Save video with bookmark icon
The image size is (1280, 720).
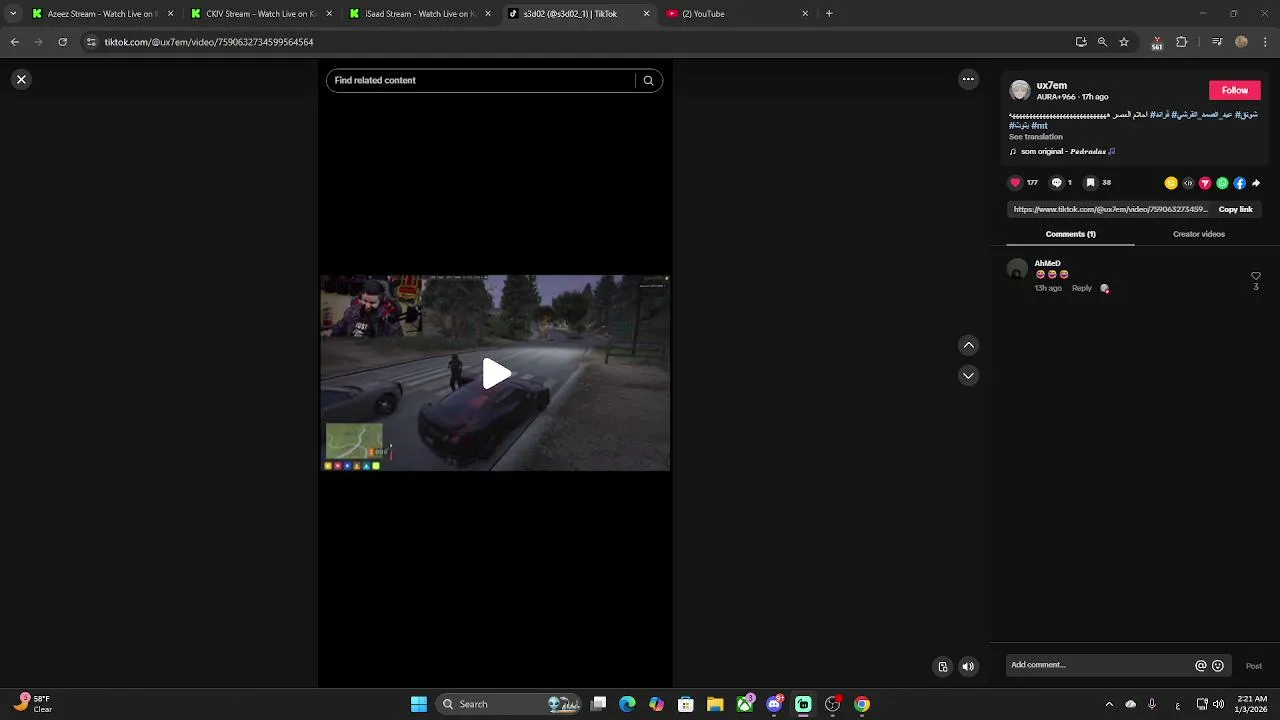coord(1090,183)
